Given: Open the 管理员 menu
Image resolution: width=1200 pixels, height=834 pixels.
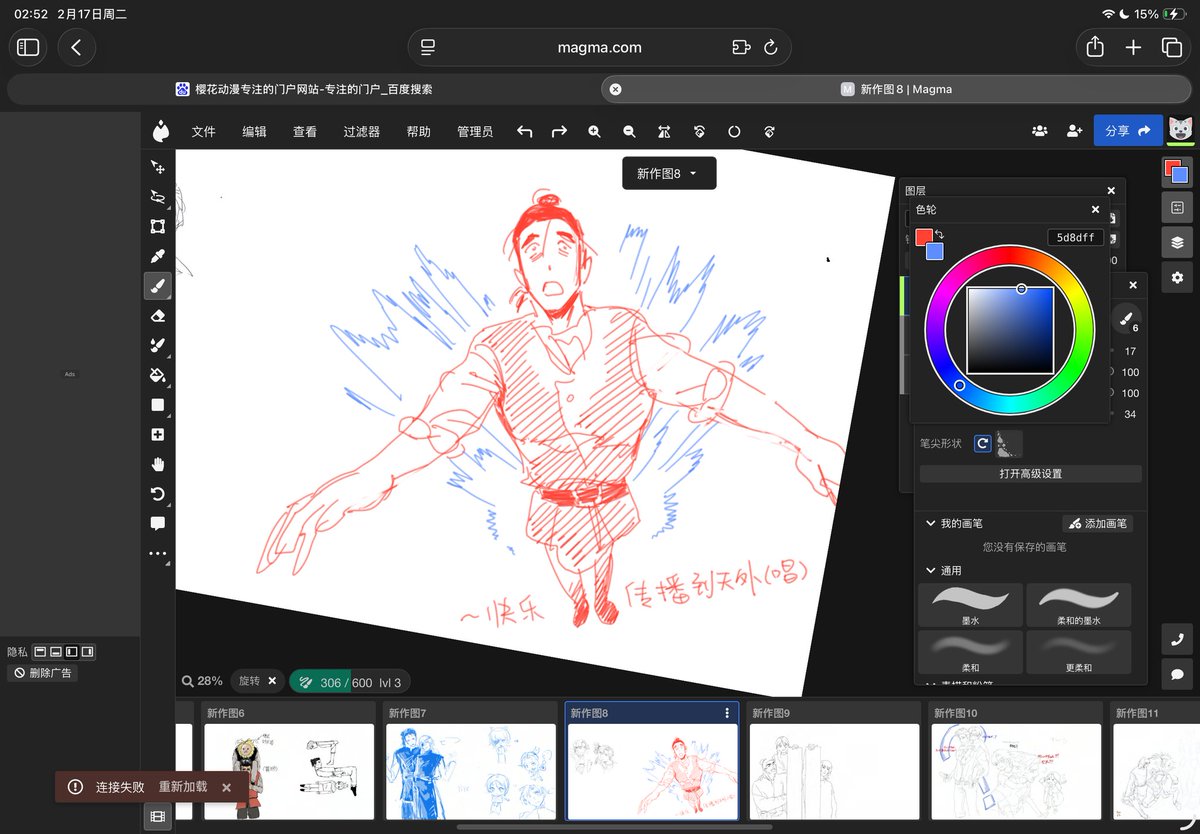Looking at the screenshot, I should pos(475,131).
